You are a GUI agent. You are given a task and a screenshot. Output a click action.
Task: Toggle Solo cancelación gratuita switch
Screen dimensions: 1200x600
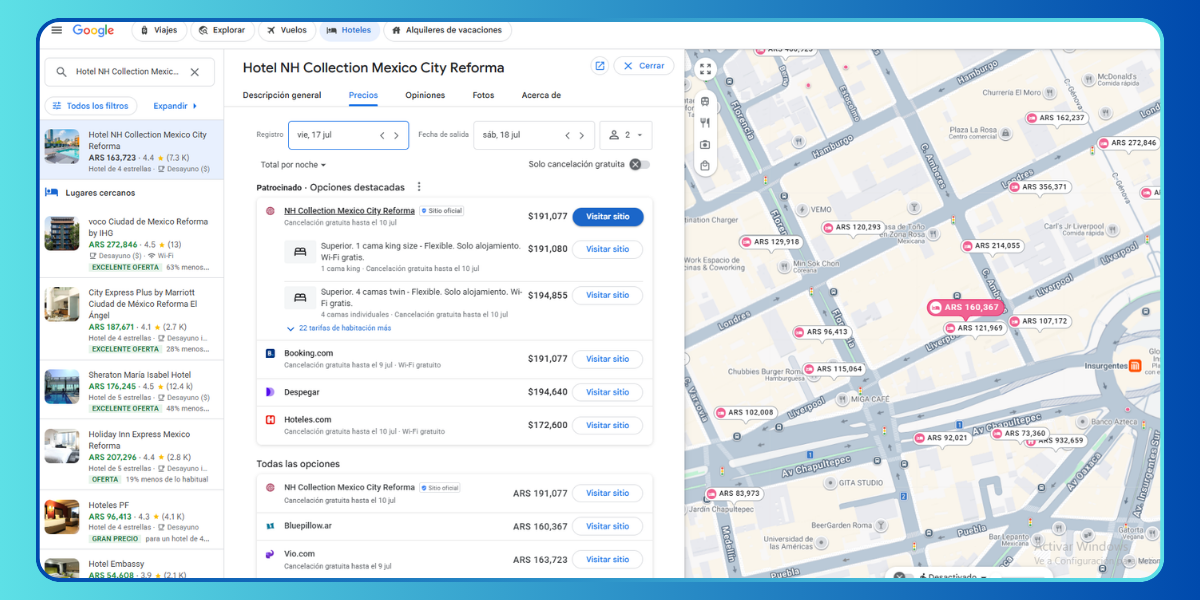(639, 164)
